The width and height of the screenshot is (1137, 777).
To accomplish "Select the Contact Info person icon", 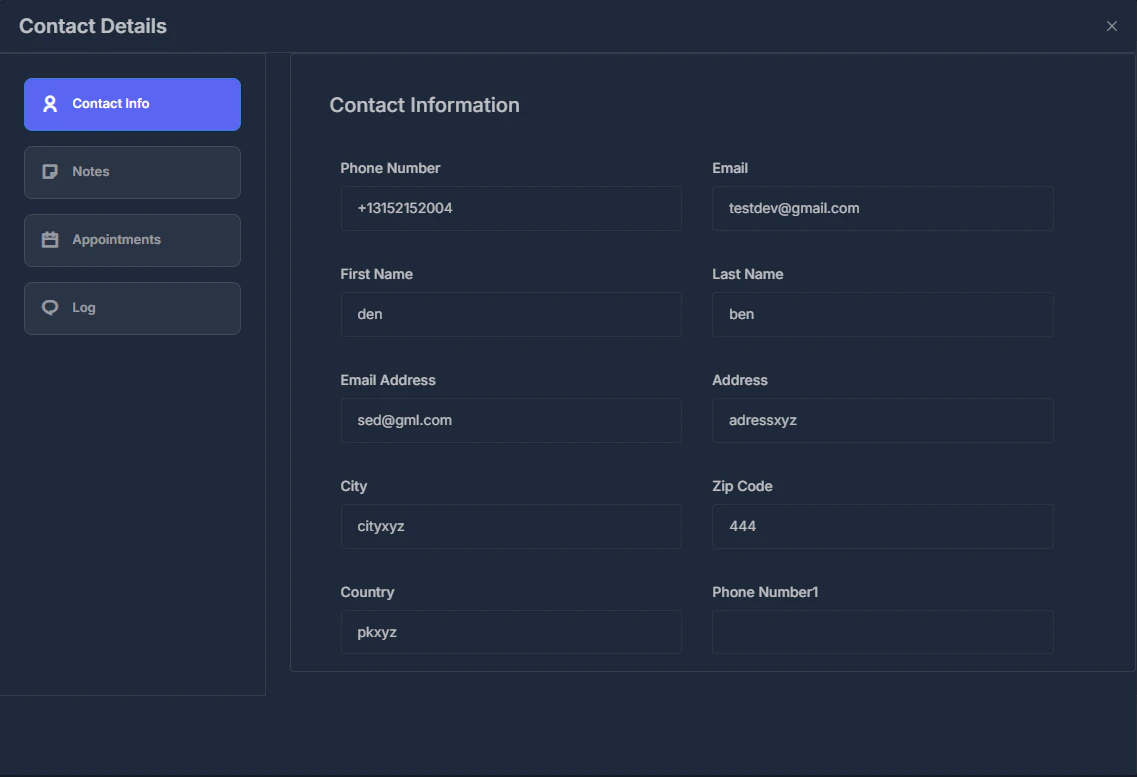I will [x=50, y=103].
